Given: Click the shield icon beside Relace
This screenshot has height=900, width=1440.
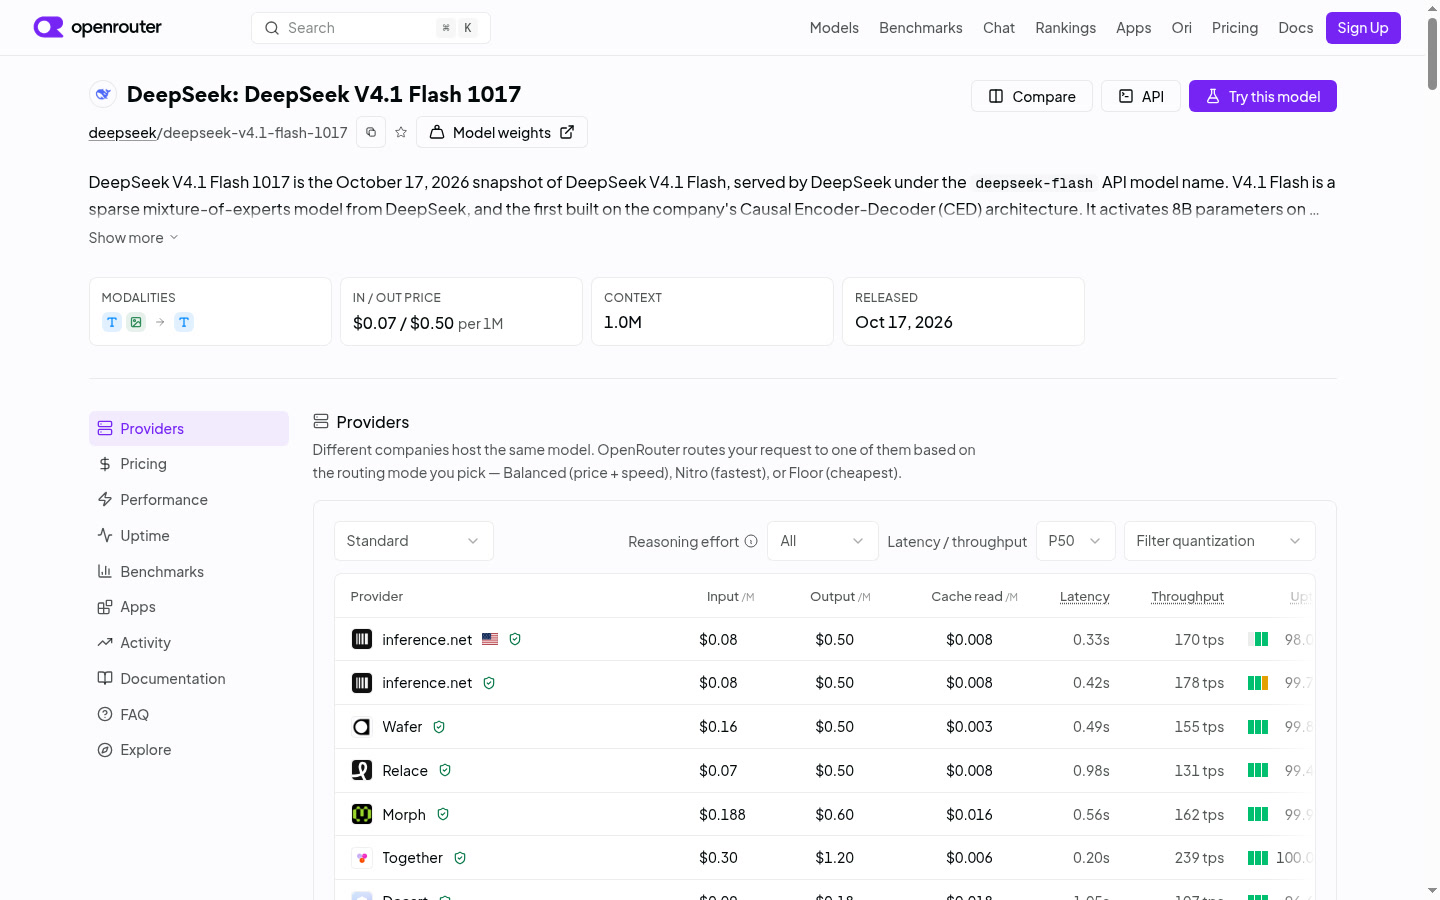Looking at the screenshot, I should pyautogui.click(x=445, y=770).
